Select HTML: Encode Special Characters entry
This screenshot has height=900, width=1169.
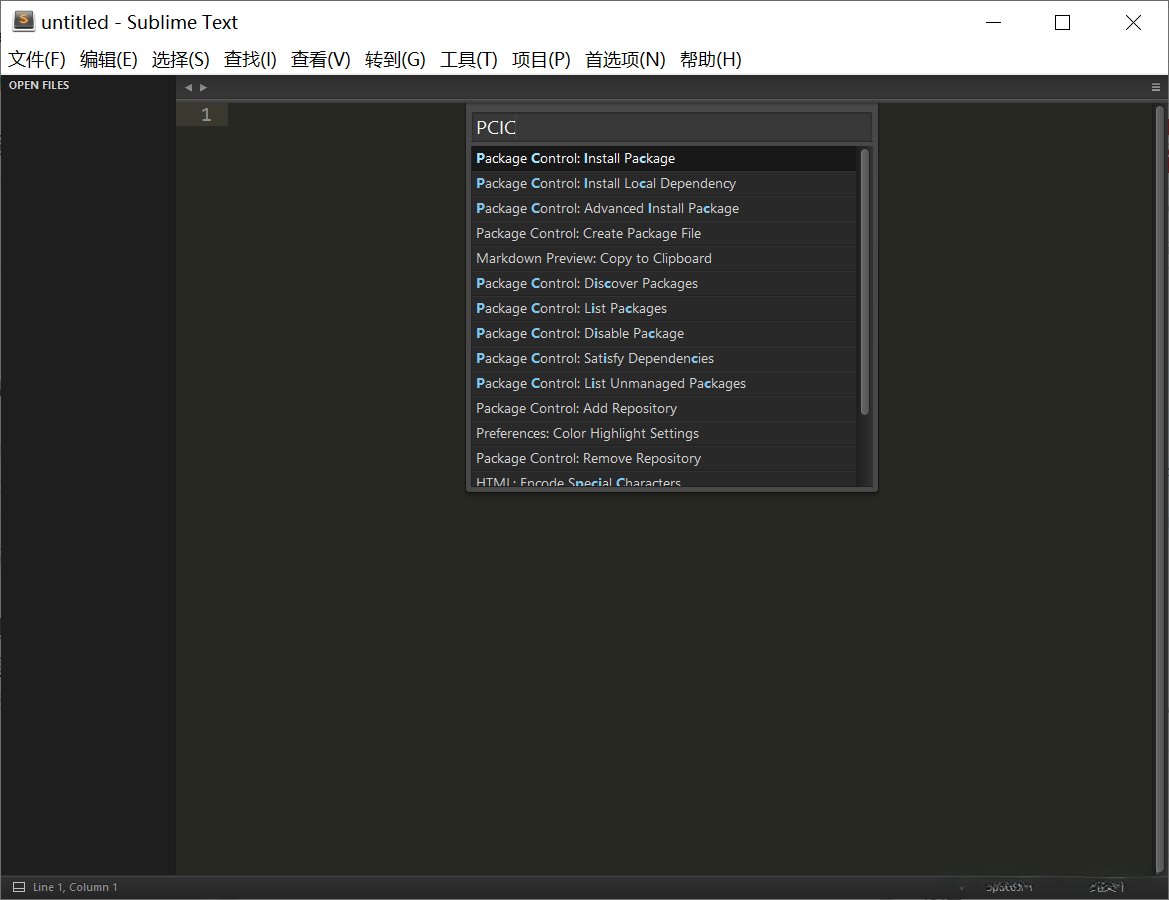tap(664, 480)
